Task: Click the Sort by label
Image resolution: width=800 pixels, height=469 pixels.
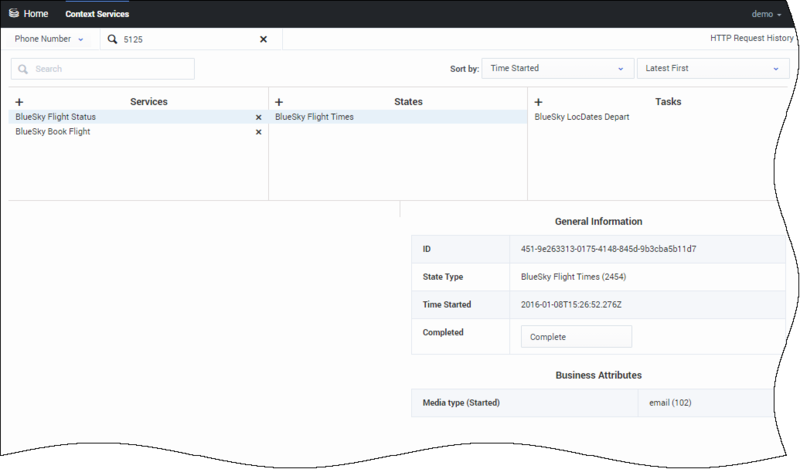Action: pos(464,69)
